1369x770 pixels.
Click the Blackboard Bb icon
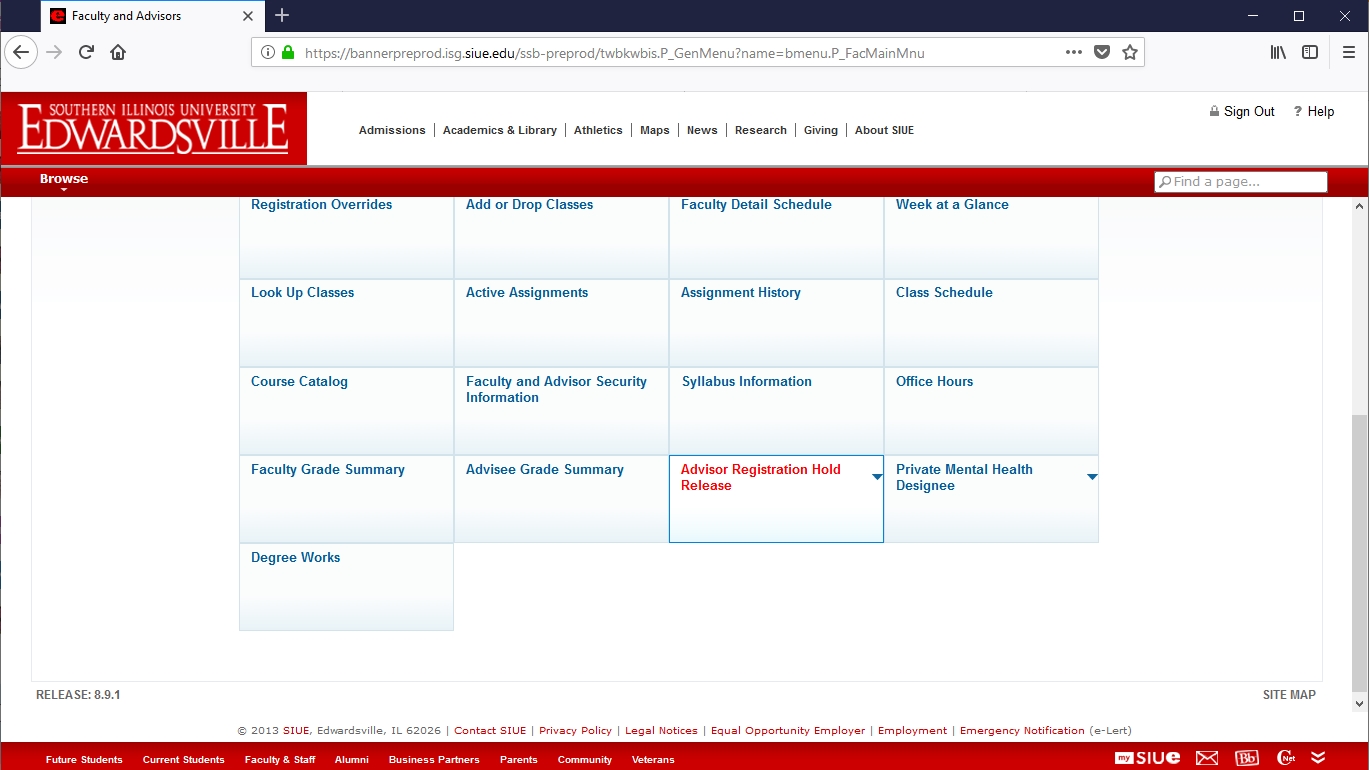point(1247,758)
